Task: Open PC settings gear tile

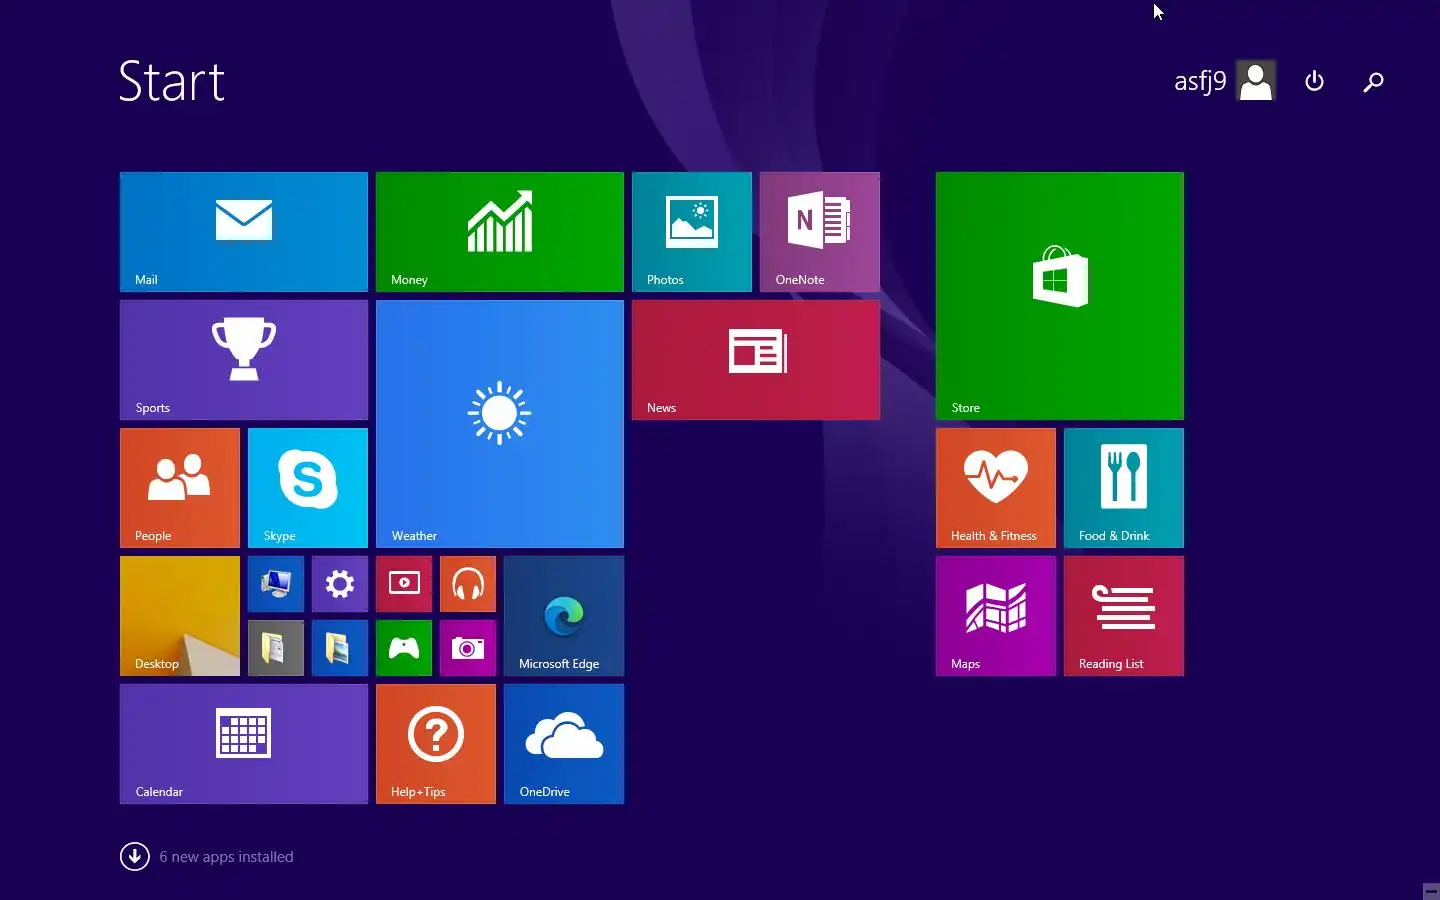Action: 340,584
